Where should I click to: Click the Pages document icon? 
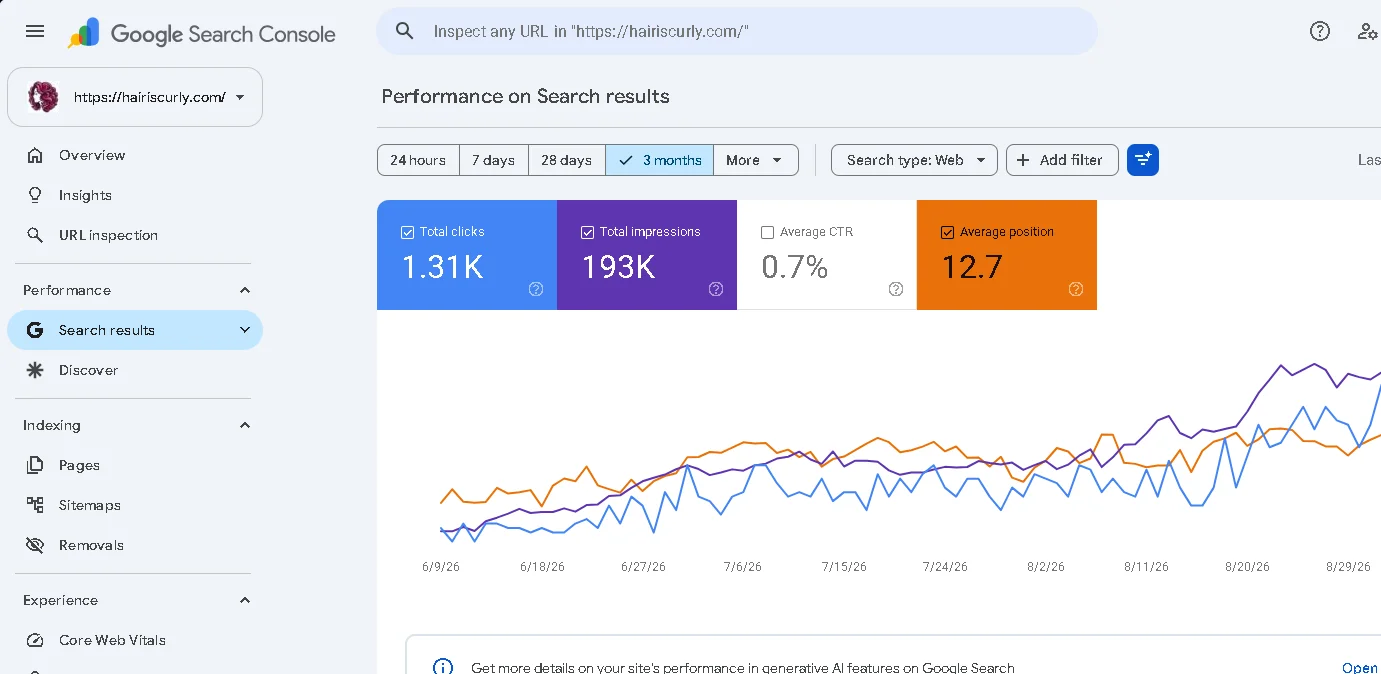[35, 465]
